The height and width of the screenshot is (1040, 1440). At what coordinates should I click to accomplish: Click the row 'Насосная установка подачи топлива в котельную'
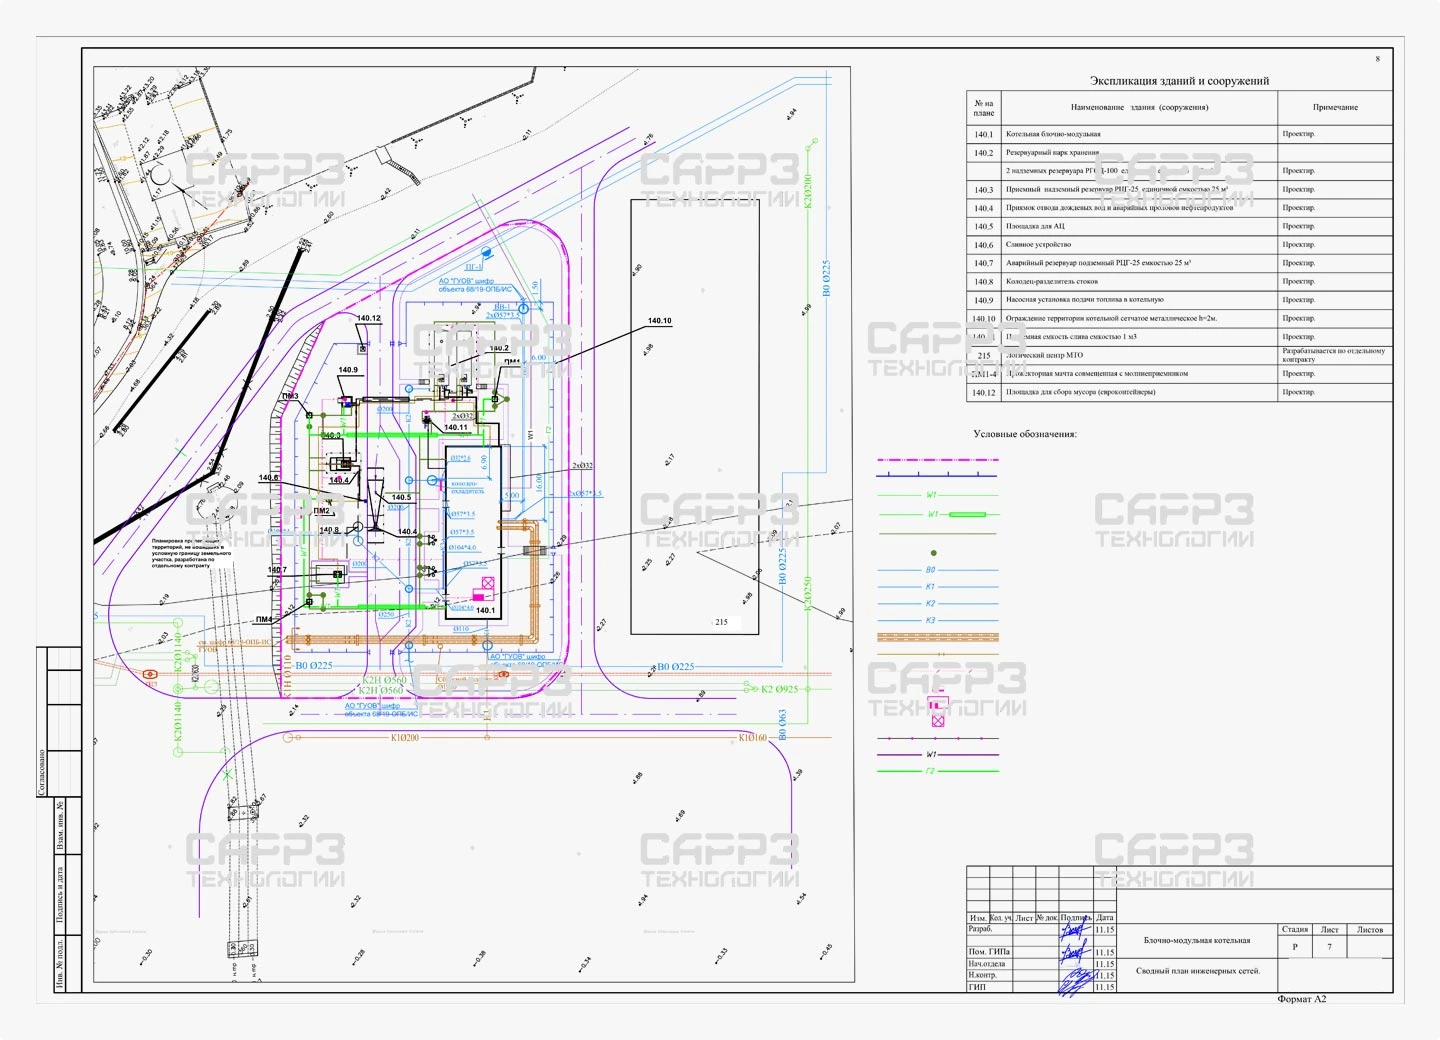(x=1180, y=300)
